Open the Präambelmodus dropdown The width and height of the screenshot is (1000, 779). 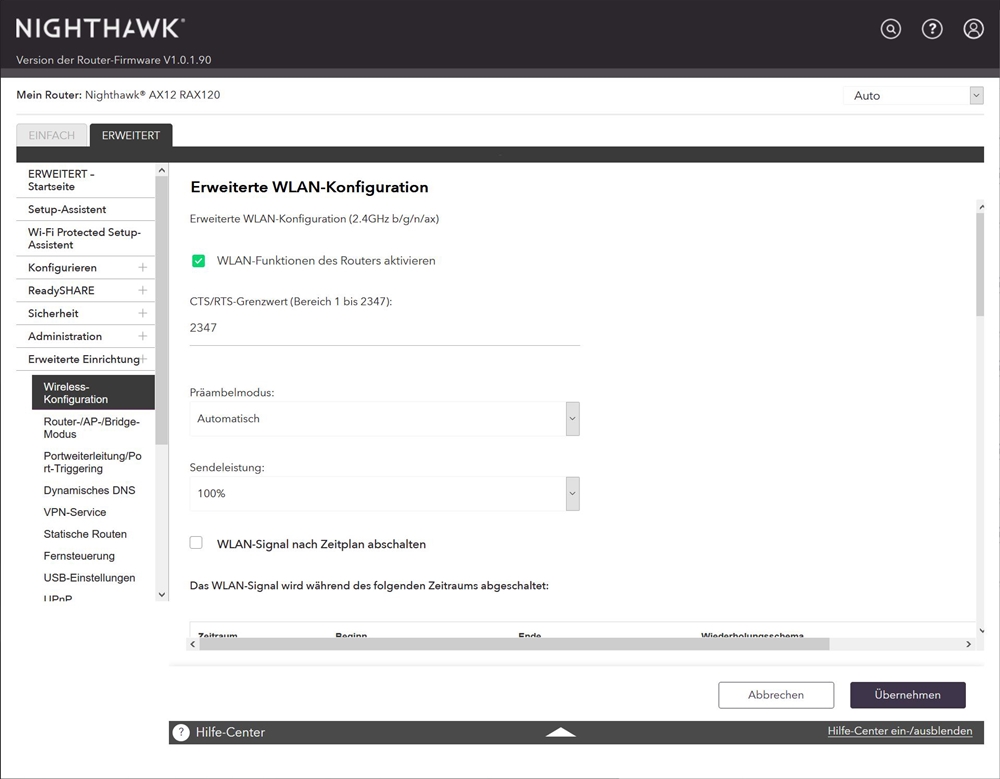click(x=384, y=419)
